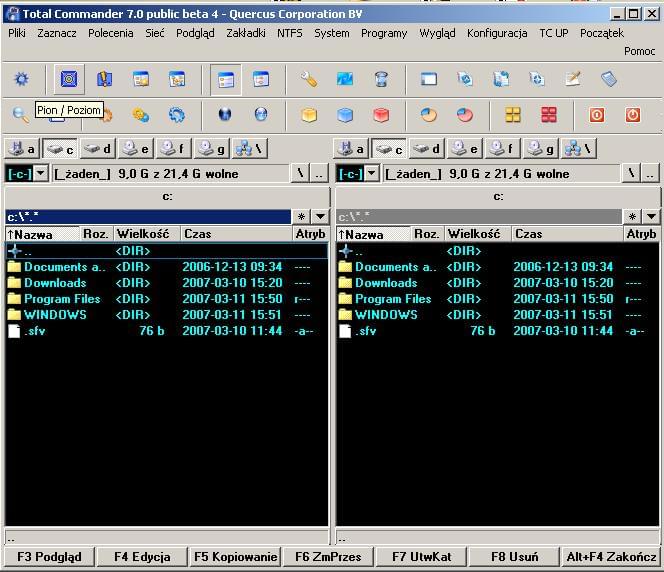This screenshot has height=572, width=664.
Task: Click the pressed blue concentric-squares toolbar icon
Action: pyautogui.click(x=69, y=79)
